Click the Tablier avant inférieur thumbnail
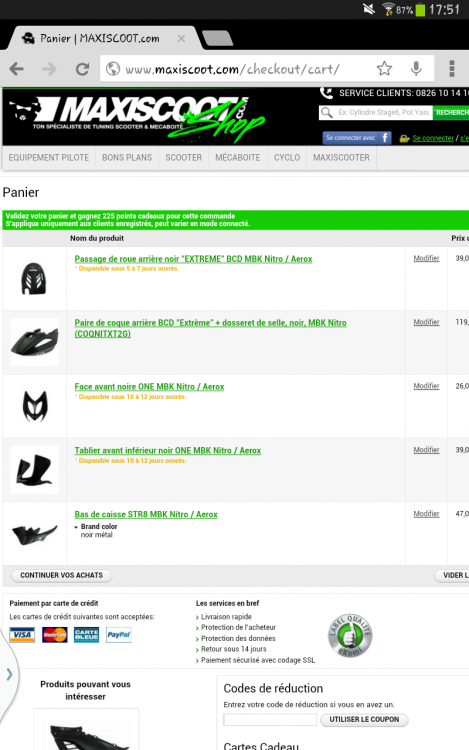Screen dimensions: 469x750 (34, 470)
